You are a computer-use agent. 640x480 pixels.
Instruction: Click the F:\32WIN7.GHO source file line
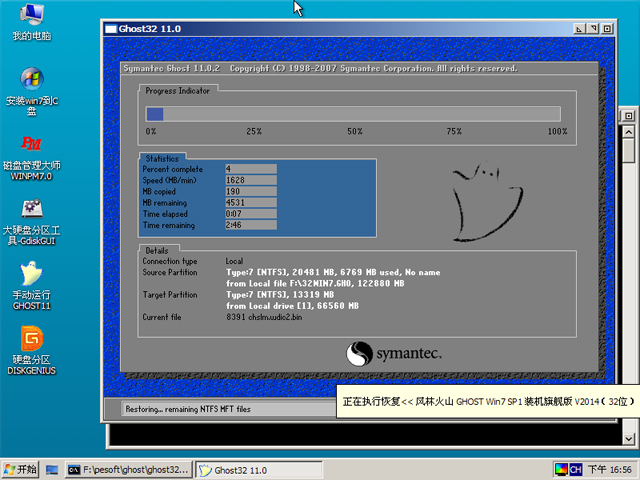(315, 283)
